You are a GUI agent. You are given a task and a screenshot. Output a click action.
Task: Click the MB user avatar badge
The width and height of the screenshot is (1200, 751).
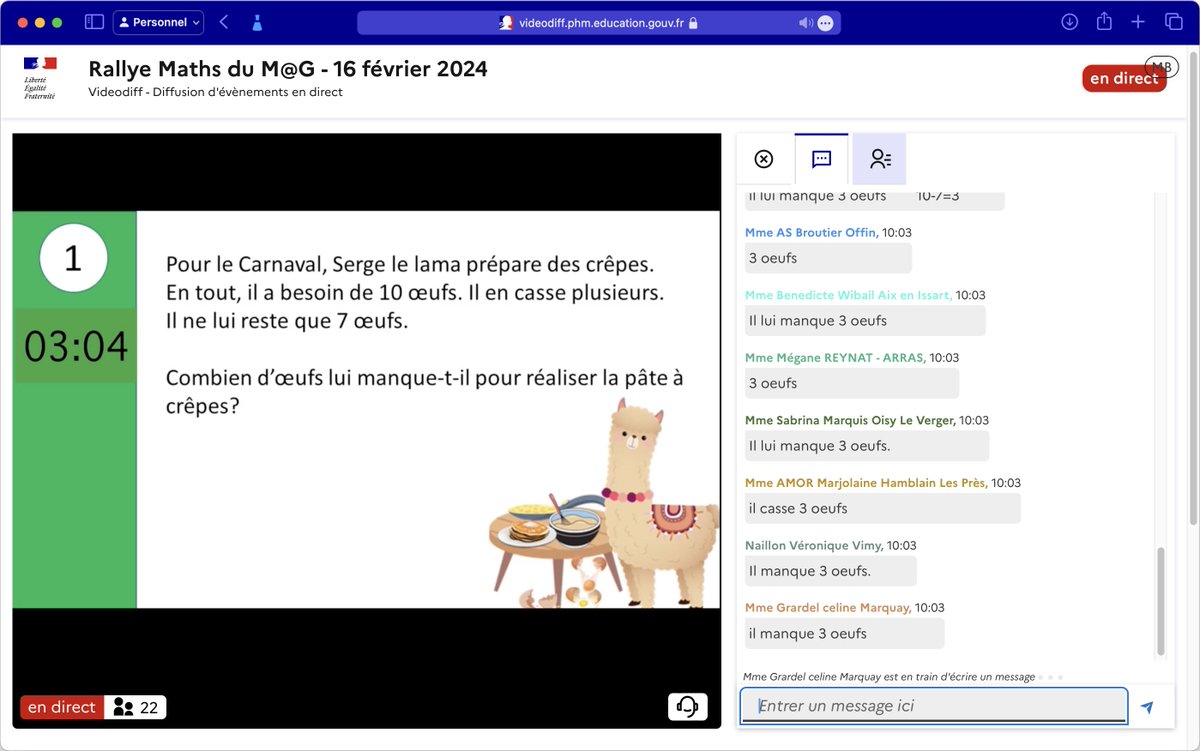1161,66
